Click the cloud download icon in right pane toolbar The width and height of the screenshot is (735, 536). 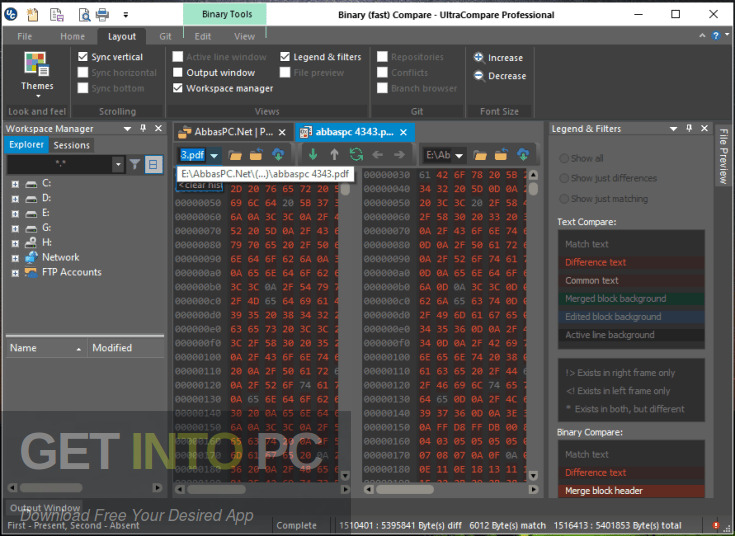(523, 154)
